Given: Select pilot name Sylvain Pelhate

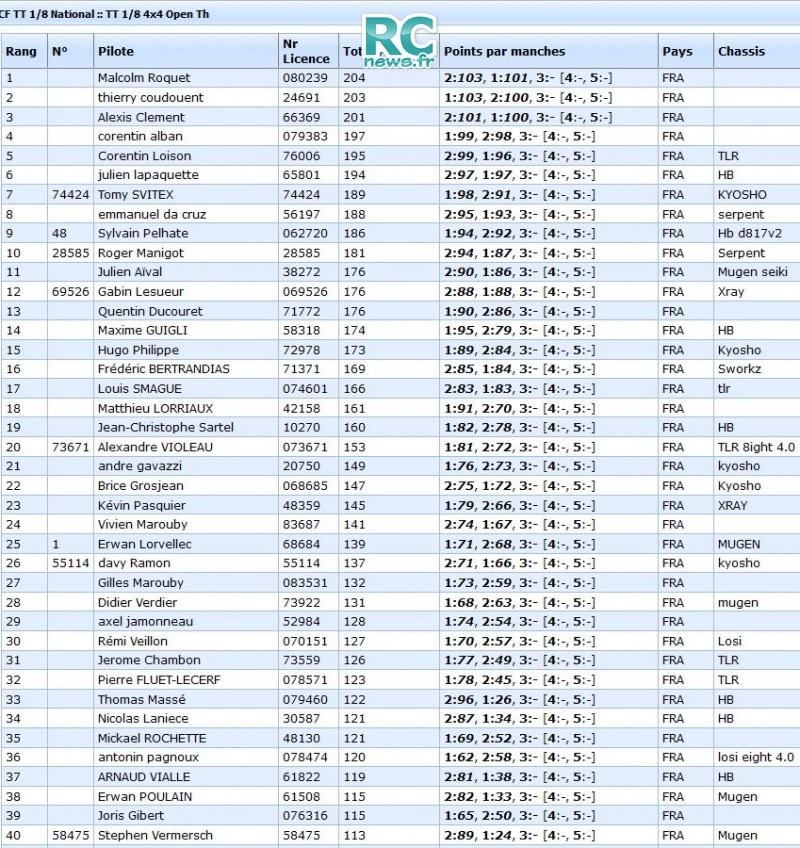Looking at the screenshot, I should coord(143,233).
